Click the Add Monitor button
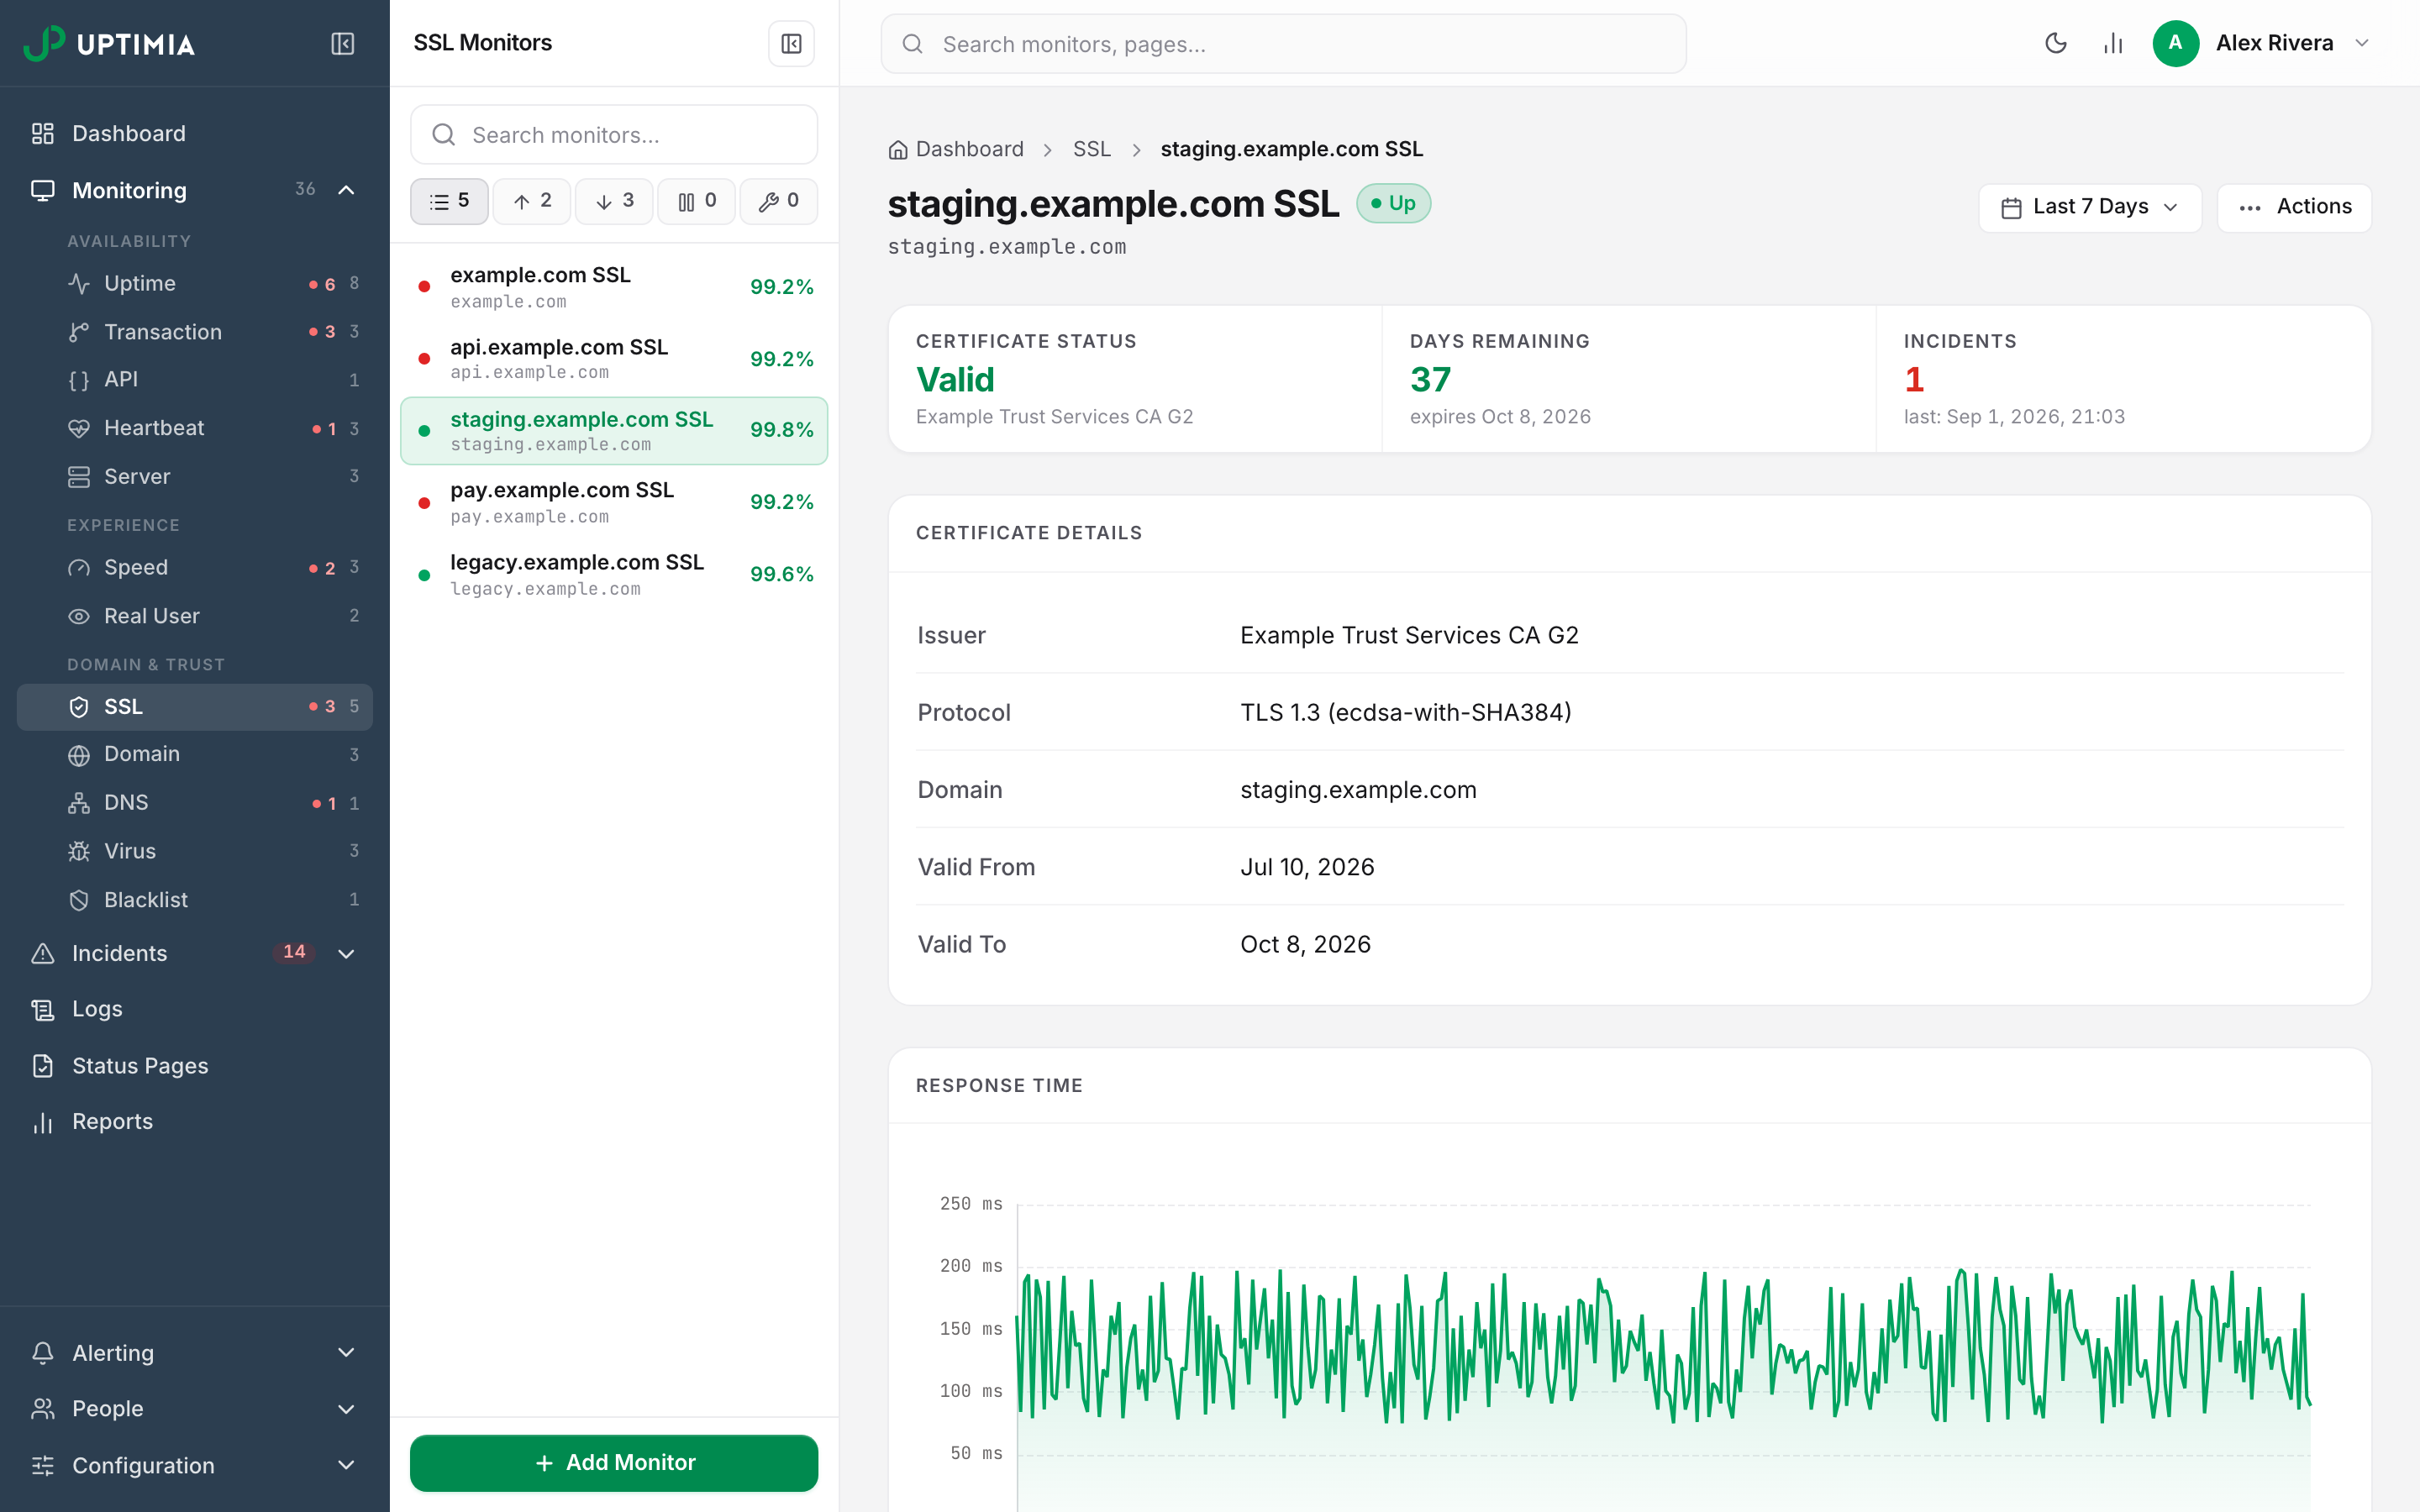The width and height of the screenshot is (2420, 1512). click(x=614, y=1463)
